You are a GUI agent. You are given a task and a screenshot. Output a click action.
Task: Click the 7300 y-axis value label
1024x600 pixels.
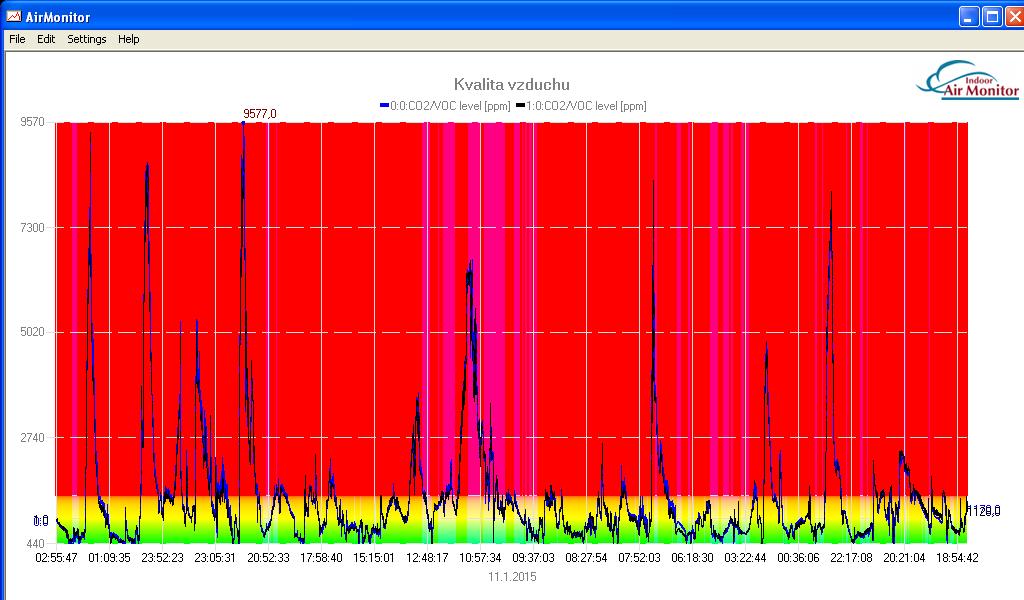point(34,228)
